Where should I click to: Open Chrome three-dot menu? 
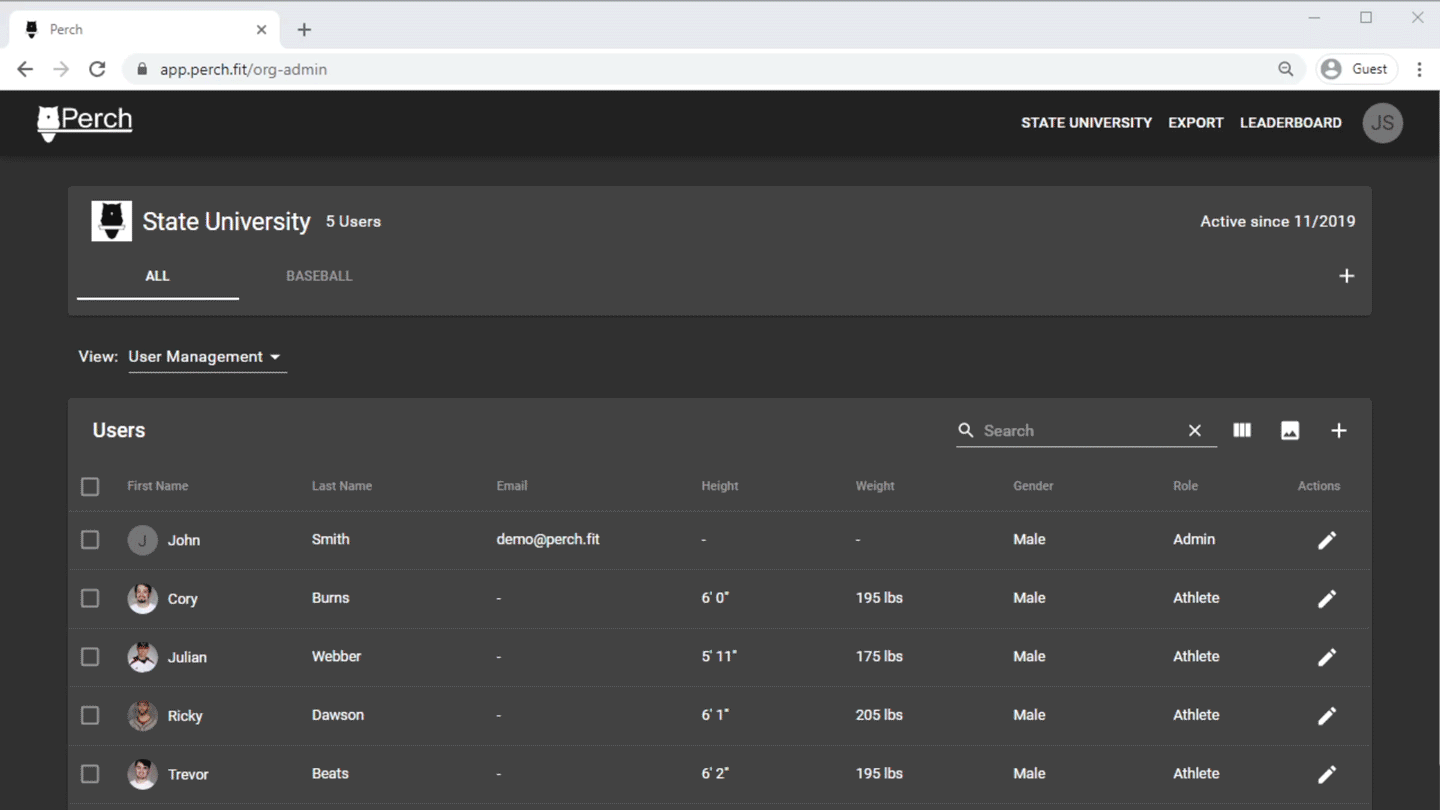(1419, 69)
